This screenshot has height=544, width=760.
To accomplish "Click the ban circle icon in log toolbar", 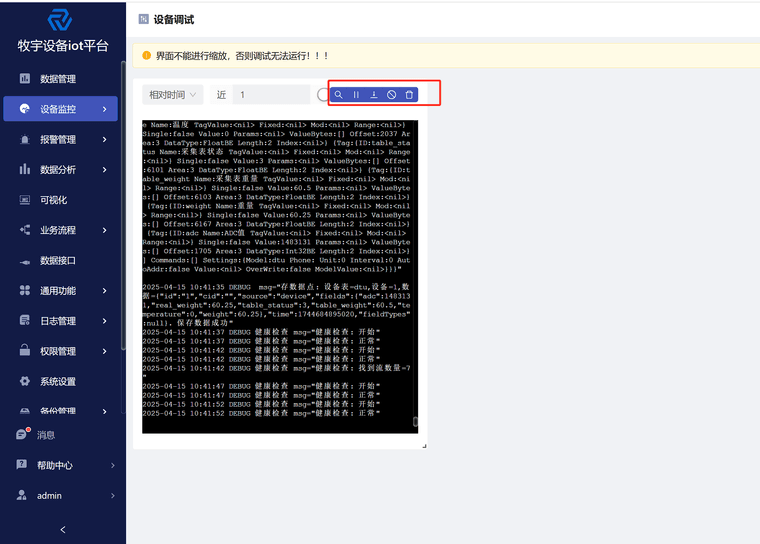I will [391, 95].
